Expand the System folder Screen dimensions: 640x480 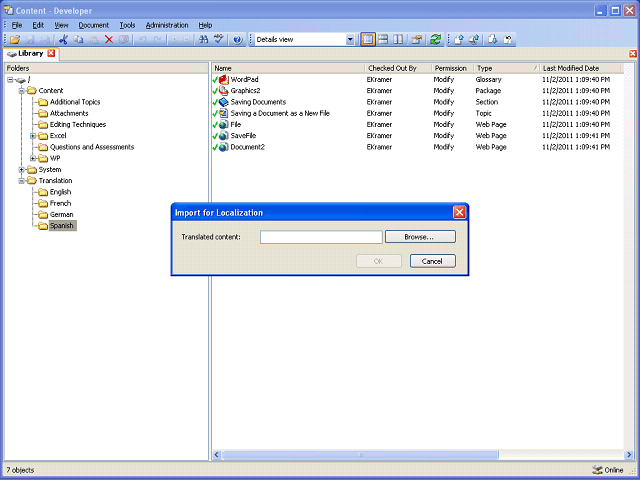coord(22,169)
